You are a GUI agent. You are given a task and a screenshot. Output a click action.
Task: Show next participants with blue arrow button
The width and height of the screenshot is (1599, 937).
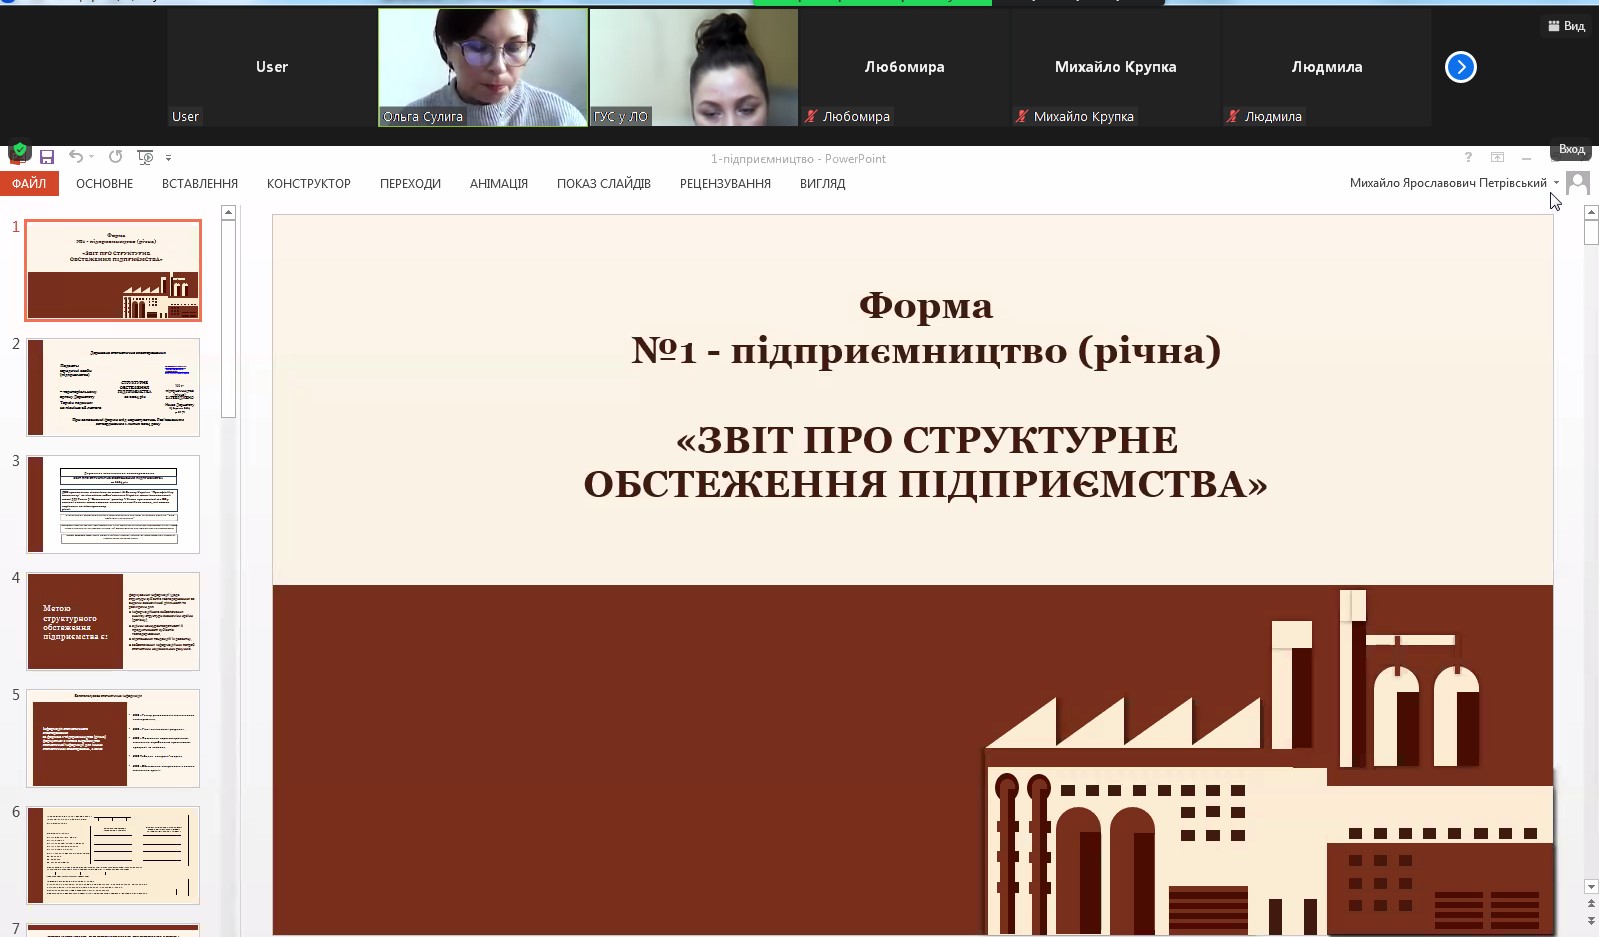[1460, 67]
